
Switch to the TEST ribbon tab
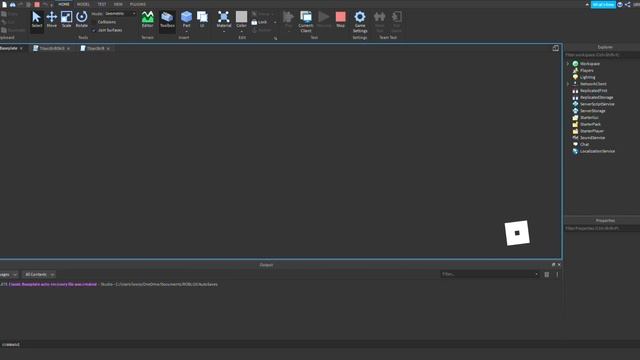click(x=102, y=4)
